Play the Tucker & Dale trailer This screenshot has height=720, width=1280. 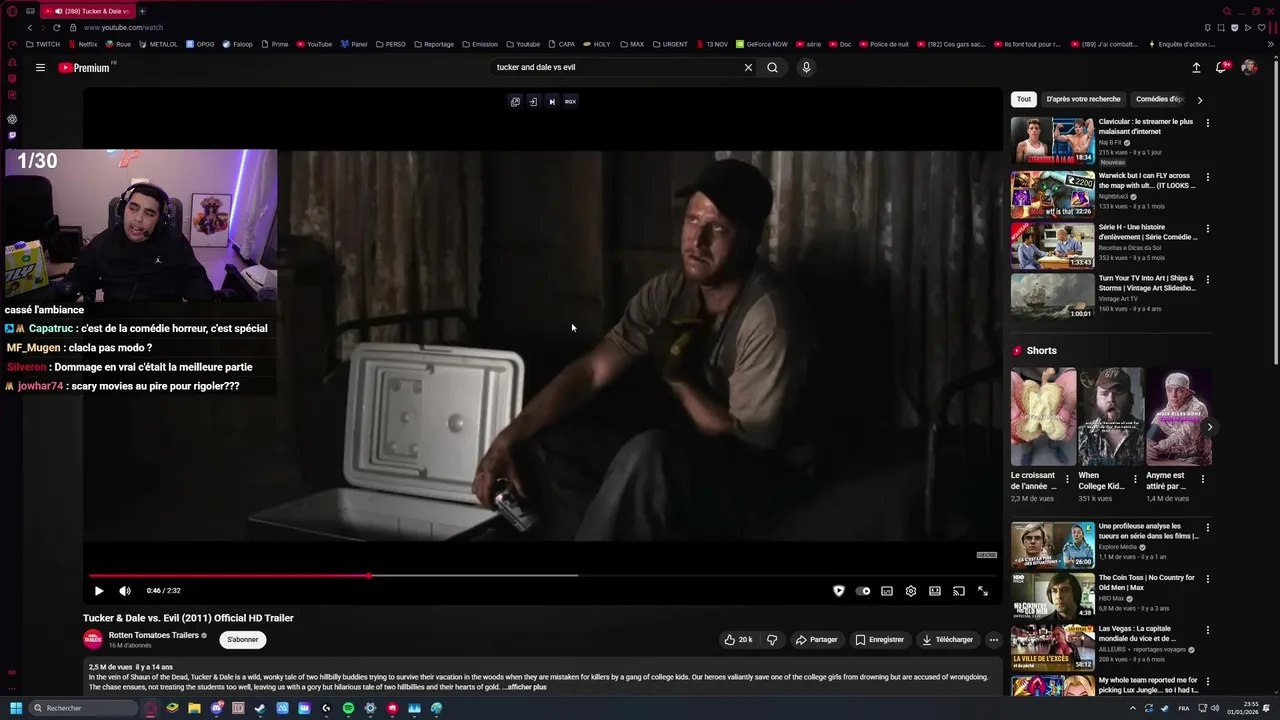click(x=99, y=591)
